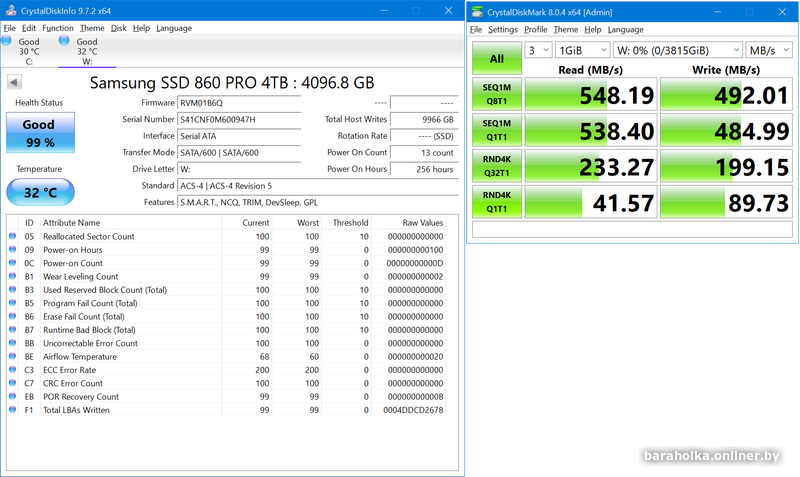This screenshot has height=477, width=800.
Task: Run all benchmarks with All button
Action: pos(496,59)
